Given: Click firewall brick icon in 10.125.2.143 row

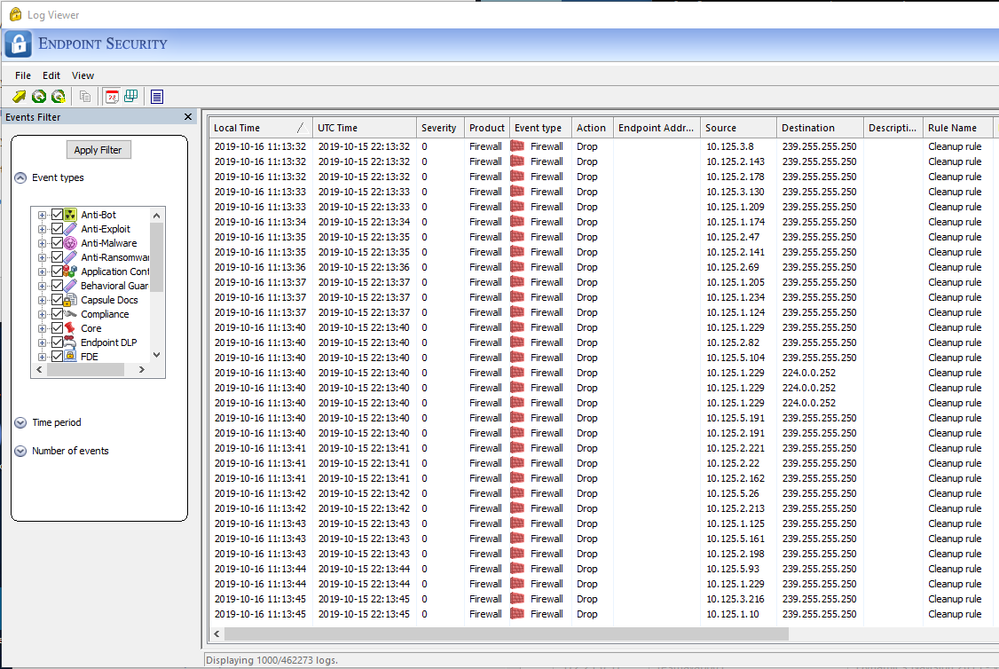Looking at the screenshot, I should [517, 161].
